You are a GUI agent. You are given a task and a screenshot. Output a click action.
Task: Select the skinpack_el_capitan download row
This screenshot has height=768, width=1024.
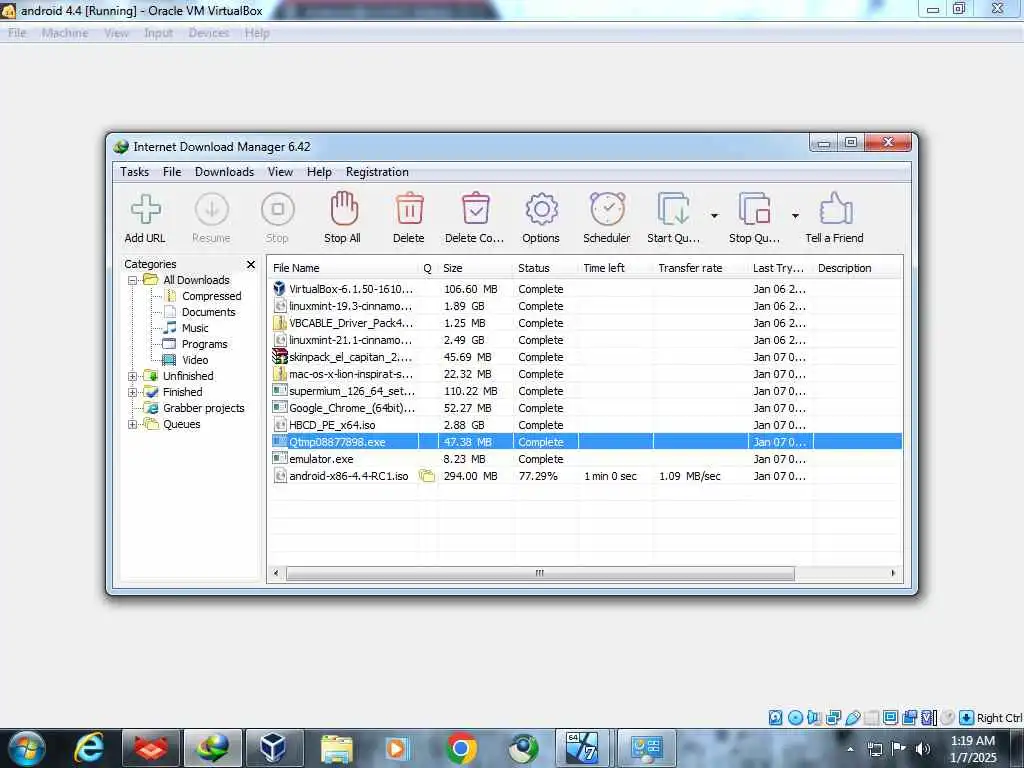586,357
